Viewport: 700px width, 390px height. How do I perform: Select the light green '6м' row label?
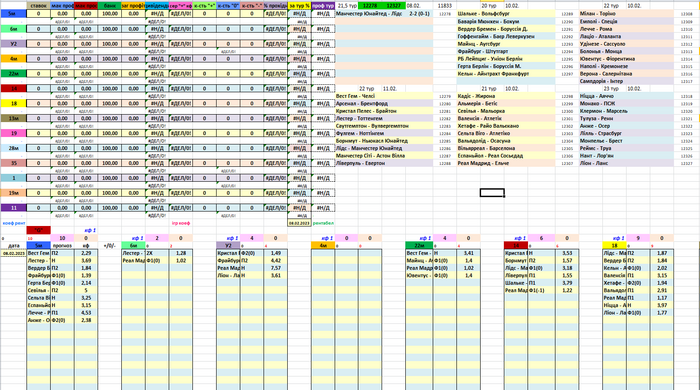pyautogui.click(x=13, y=29)
